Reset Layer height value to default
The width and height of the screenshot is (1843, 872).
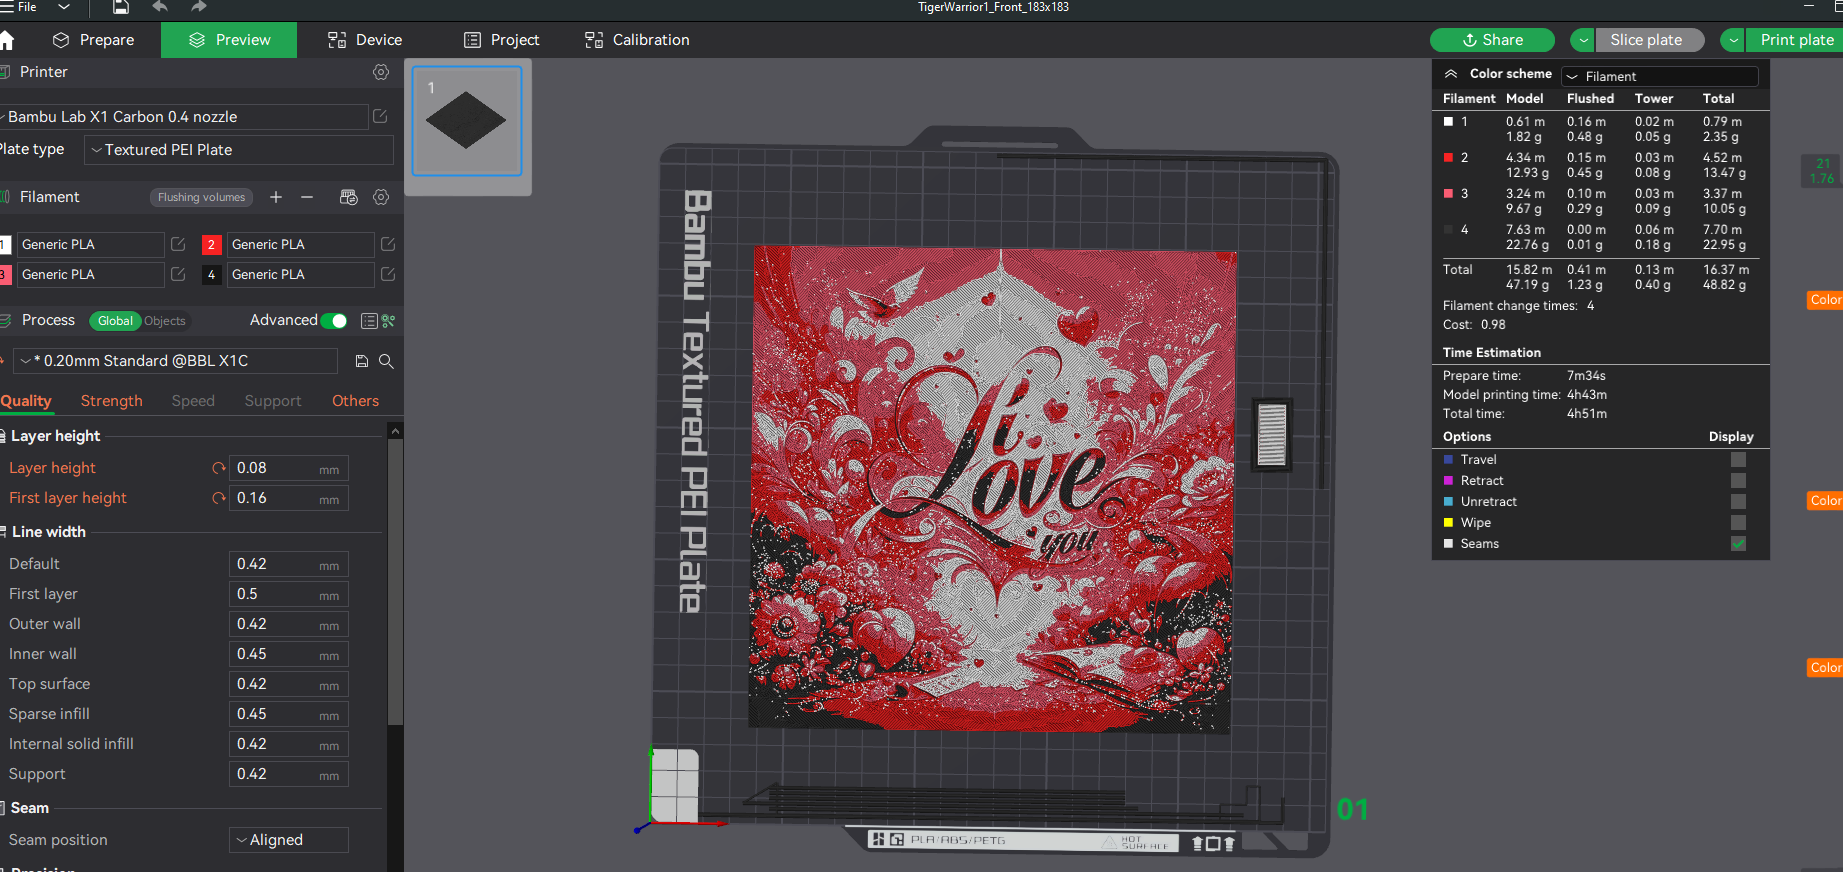218,468
